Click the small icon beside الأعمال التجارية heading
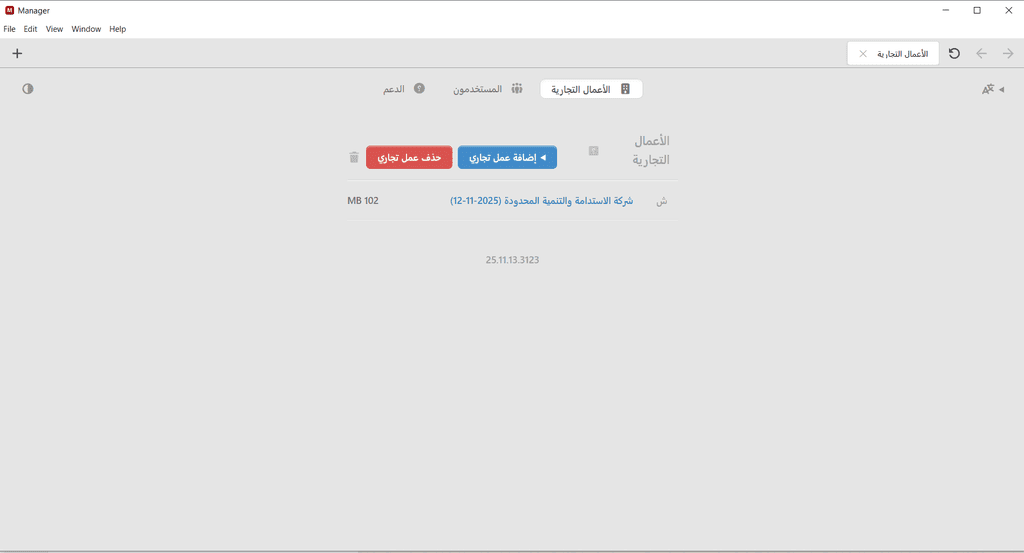This screenshot has width=1024, height=553. 594,151
